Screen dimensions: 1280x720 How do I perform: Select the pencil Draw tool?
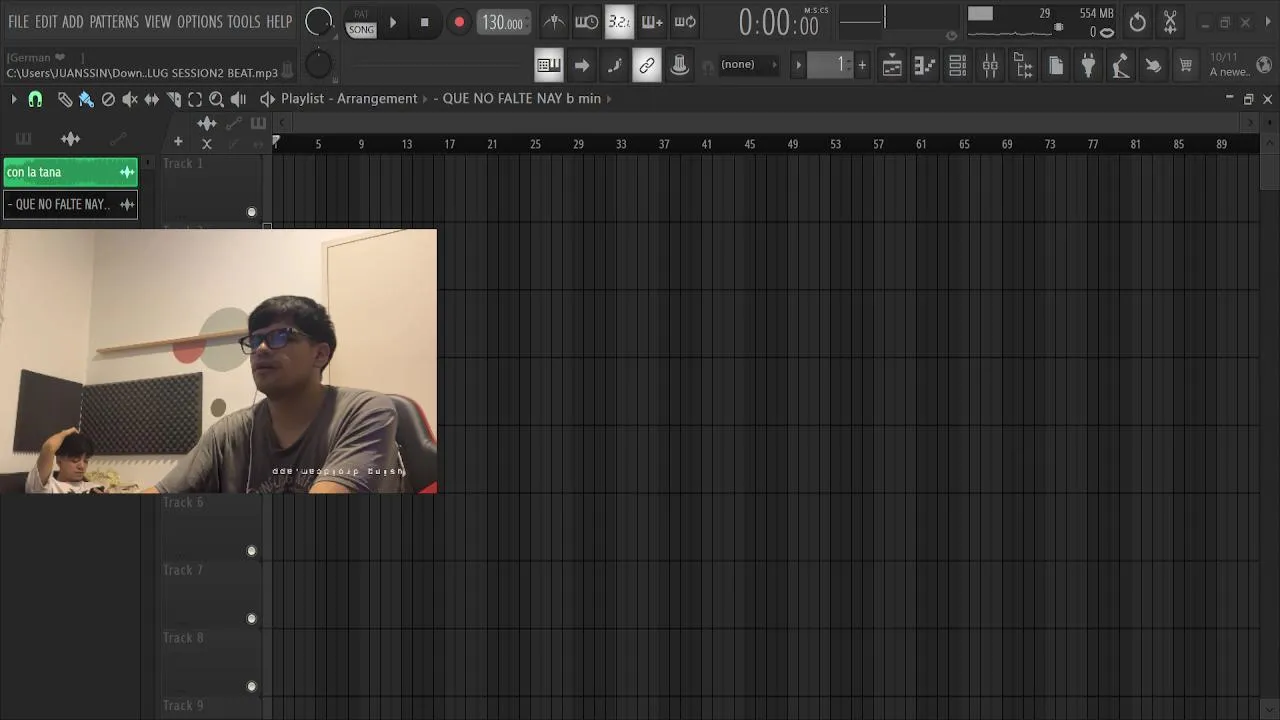coord(65,99)
